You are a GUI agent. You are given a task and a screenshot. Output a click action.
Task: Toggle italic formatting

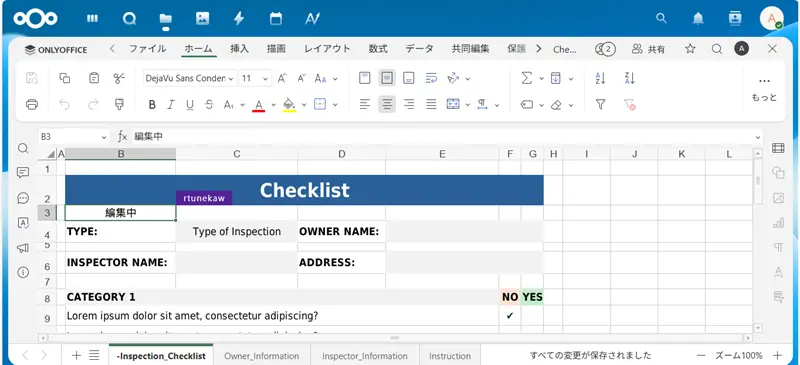tap(171, 105)
